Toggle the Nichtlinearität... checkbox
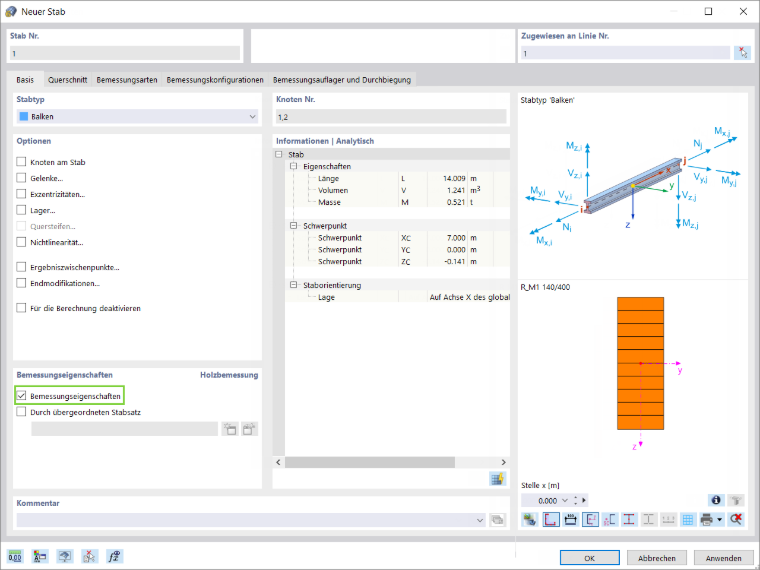760x570 pixels. (x=21, y=242)
